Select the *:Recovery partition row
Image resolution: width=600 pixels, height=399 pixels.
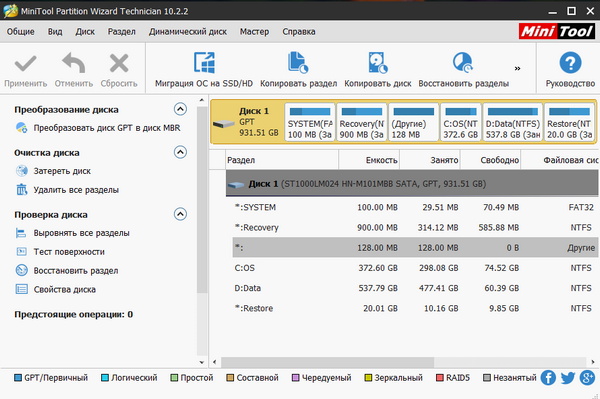(415, 228)
